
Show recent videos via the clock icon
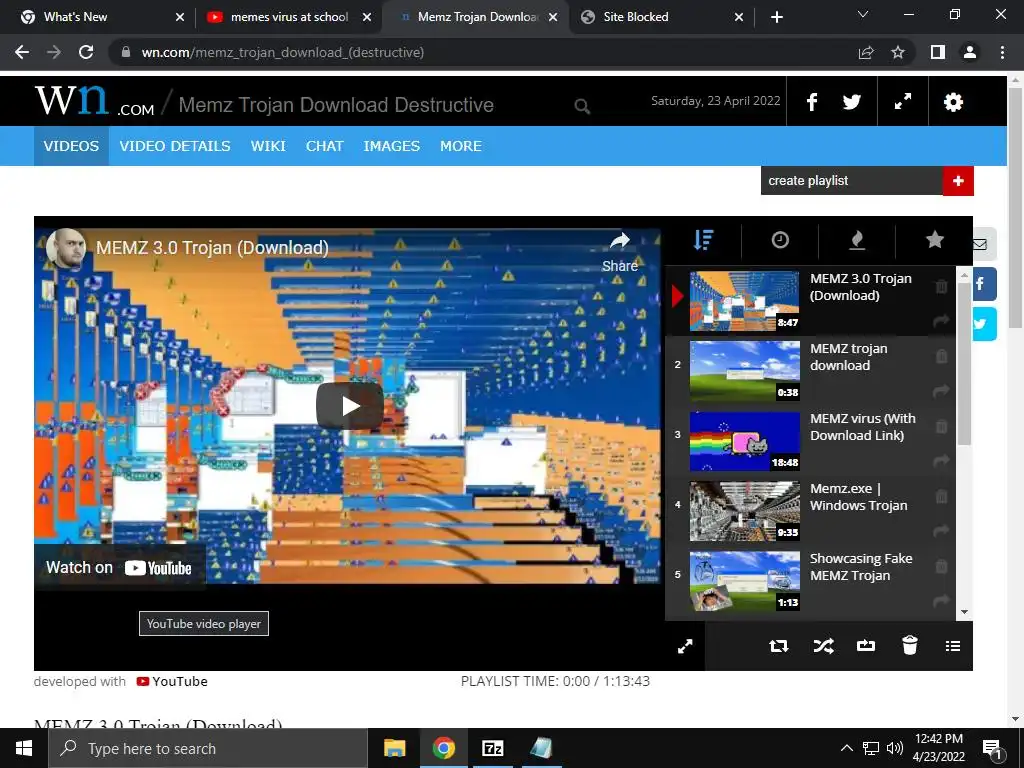pyautogui.click(x=780, y=240)
